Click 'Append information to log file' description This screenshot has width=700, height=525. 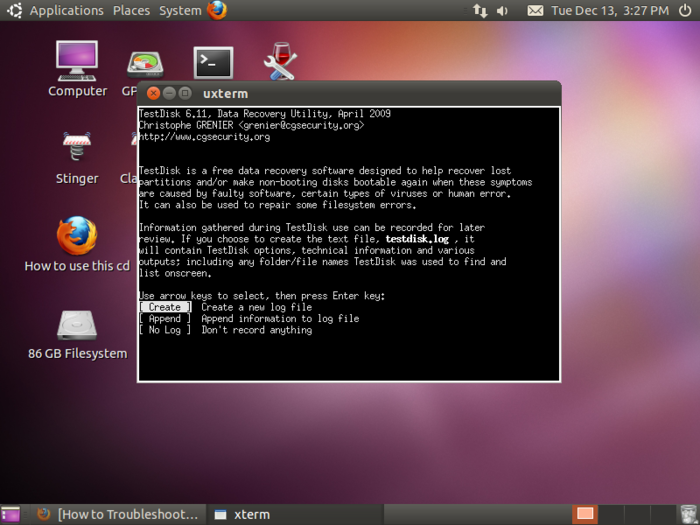click(280, 318)
